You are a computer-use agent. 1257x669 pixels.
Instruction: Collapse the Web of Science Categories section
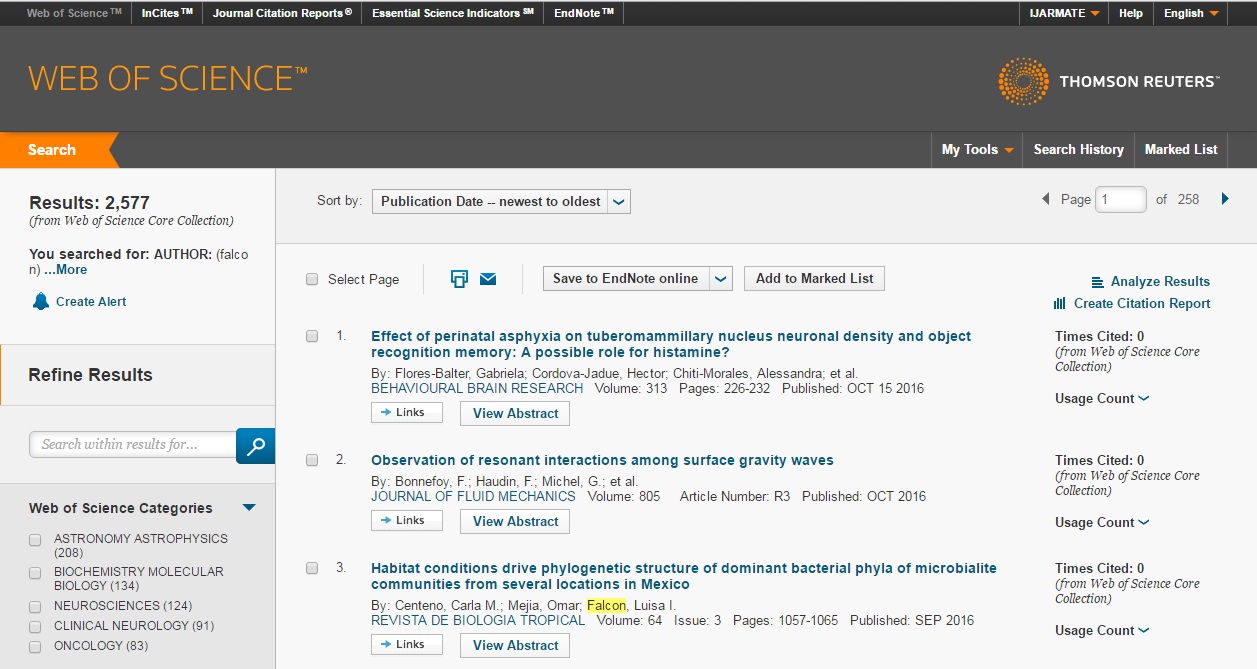pos(249,508)
